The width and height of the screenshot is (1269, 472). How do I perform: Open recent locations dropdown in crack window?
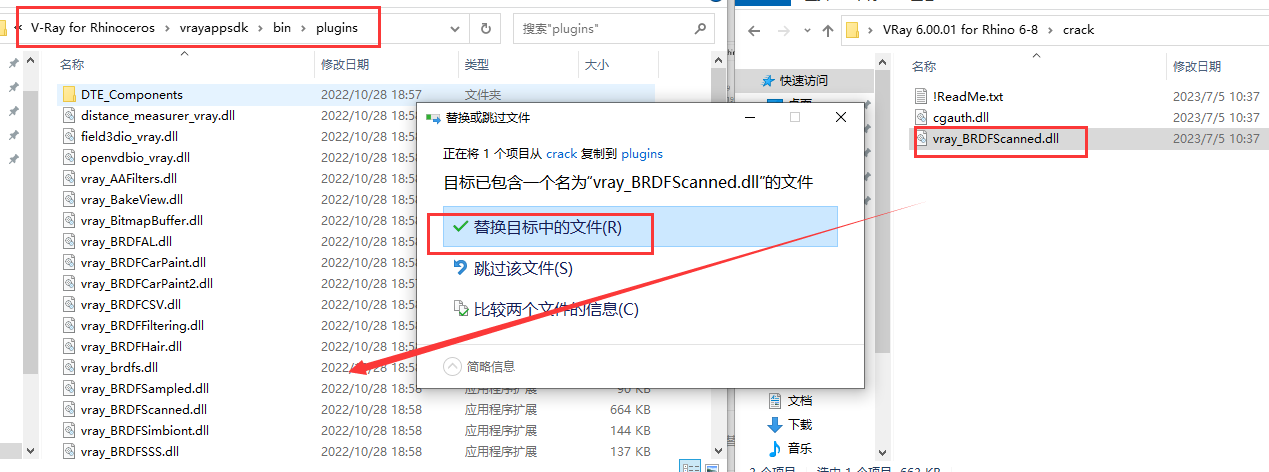point(806,30)
